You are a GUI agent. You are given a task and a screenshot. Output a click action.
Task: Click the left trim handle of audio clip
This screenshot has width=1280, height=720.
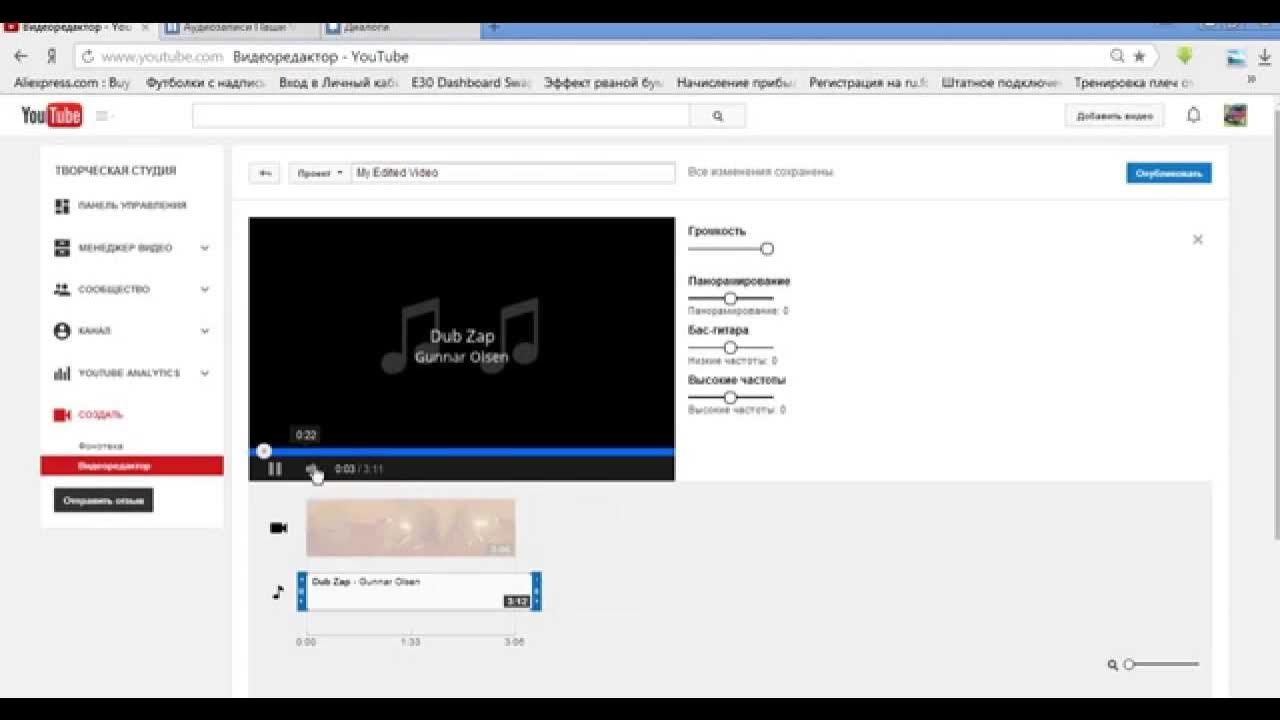(x=301, y=591)
